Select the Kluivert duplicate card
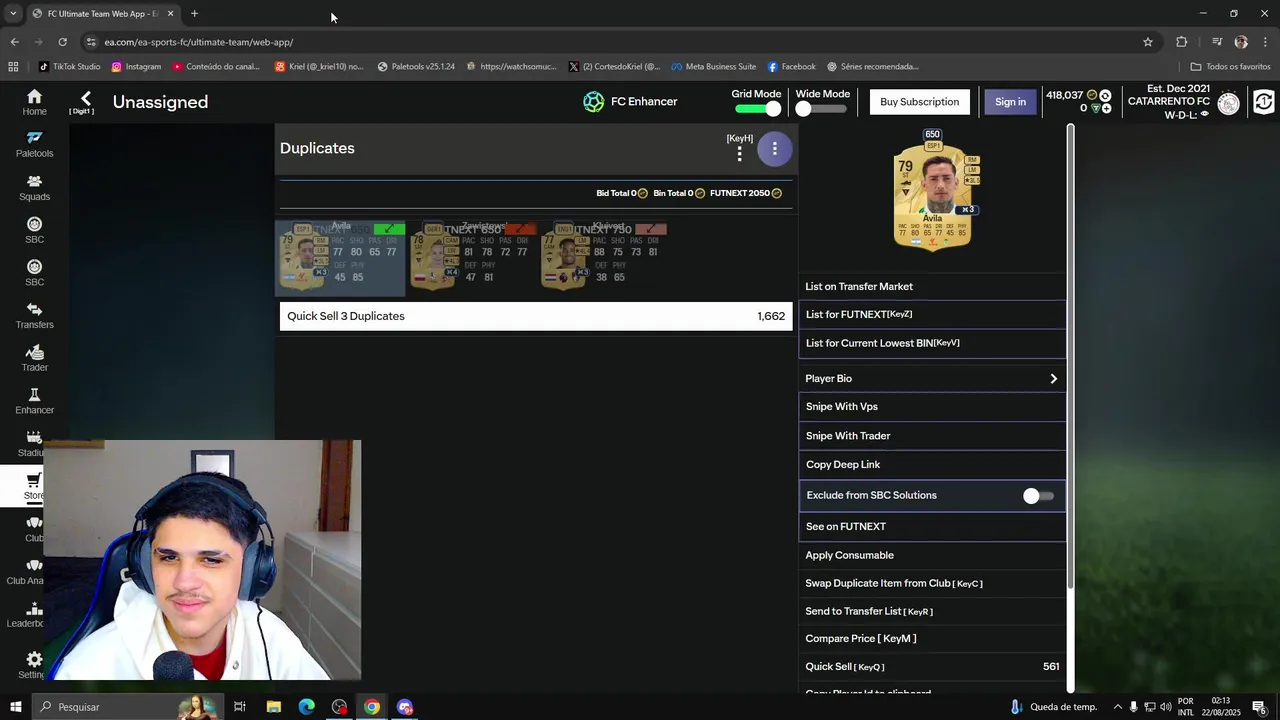This screenshot has height=720, width=1280. 603,257
